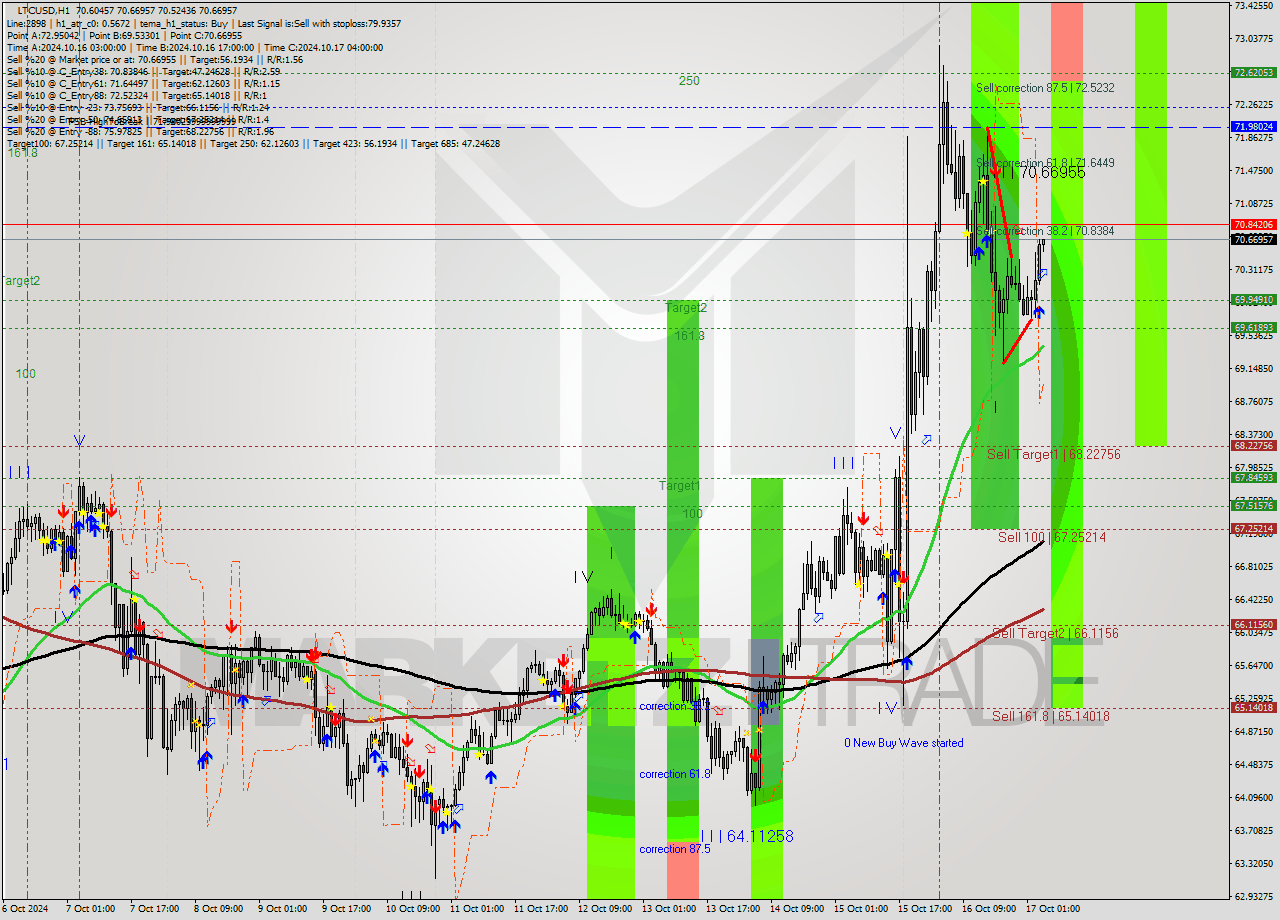The height and width of the screenshot is (920, 1280).
Task: Click the 62.93275 price scale value
Action: (x=1253, y=897)
